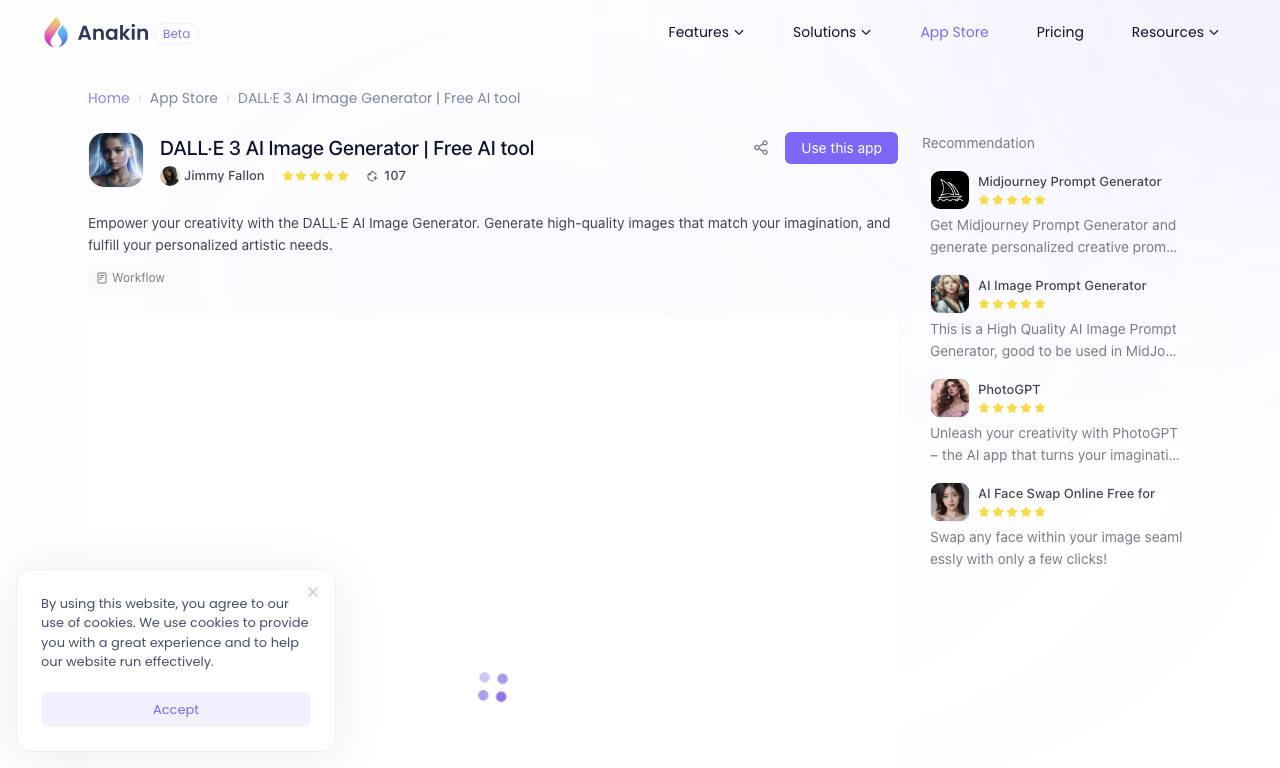Close the cookie notice popup
This screenshot has height=768, width=1280.
pyautogui.click(x=313, y=592)
